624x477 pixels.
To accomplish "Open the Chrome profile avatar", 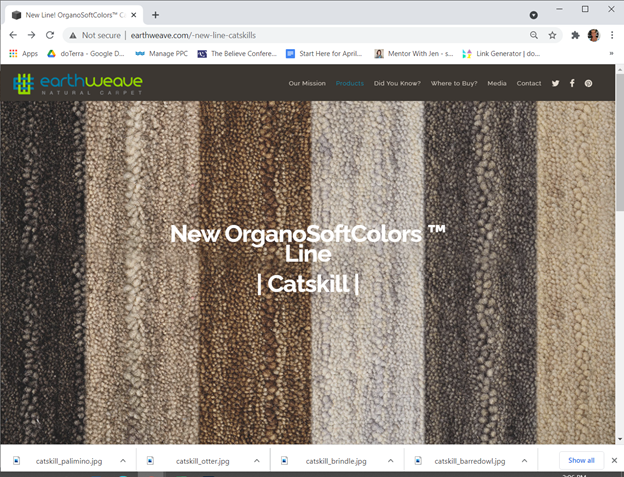I will point(593,35).
